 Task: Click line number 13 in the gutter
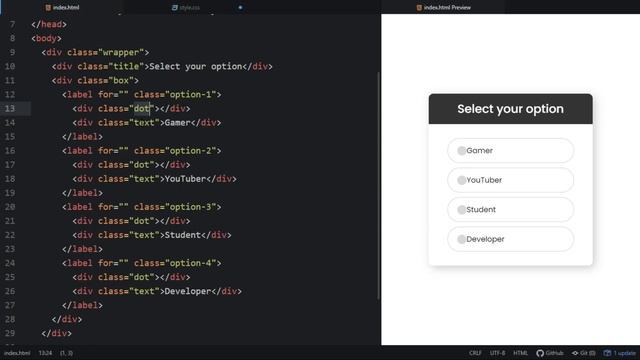tap(10, 109)
